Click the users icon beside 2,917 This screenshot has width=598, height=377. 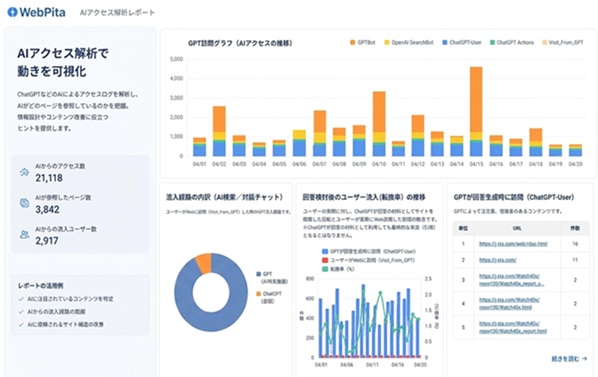click(x=24, y=234)
